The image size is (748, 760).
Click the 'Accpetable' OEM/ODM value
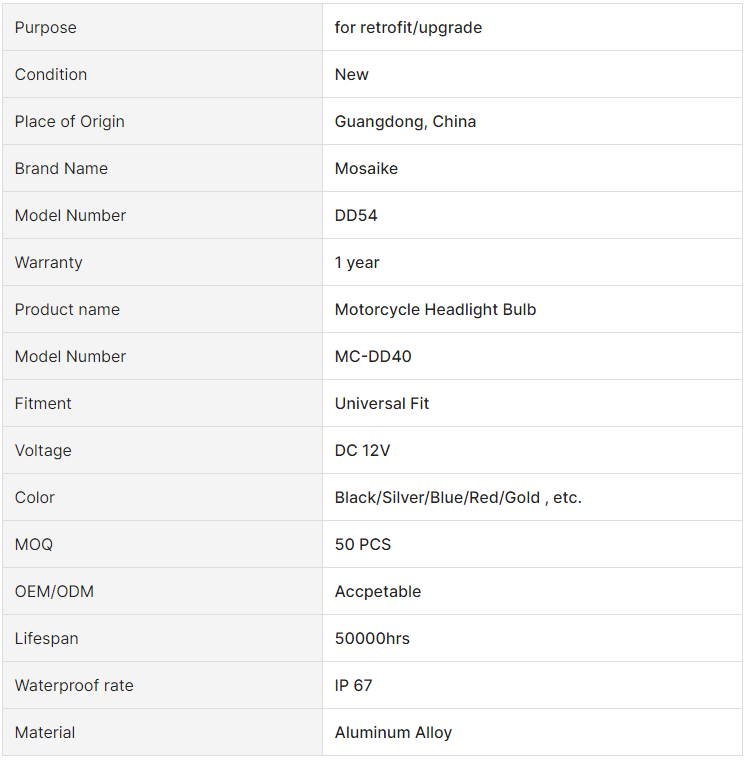[378, 591]
